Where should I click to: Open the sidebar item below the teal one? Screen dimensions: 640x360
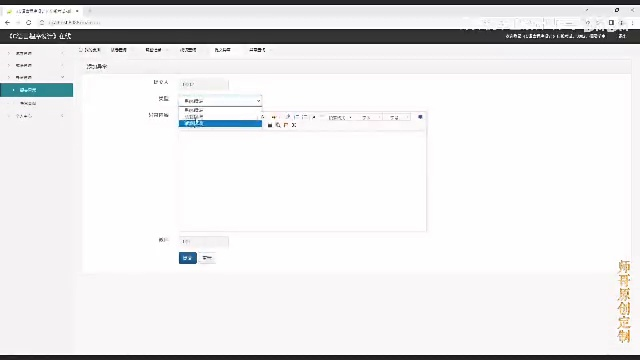point(37,103)
